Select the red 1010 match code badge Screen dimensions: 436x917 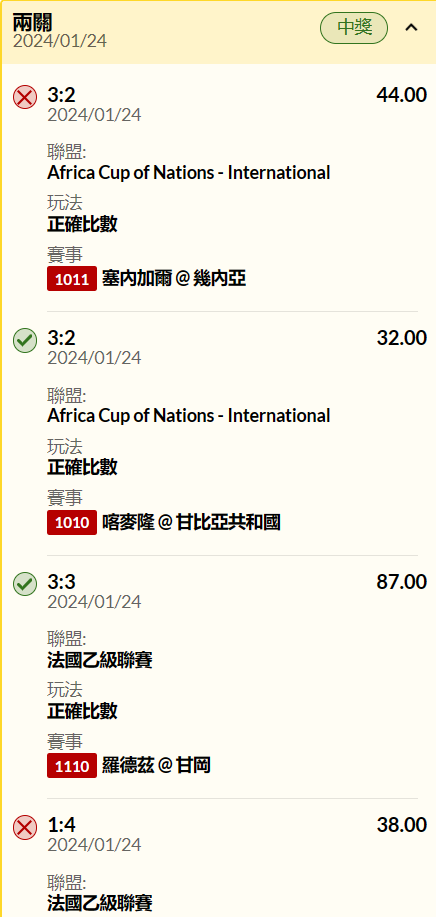click(x=72, y=522)
